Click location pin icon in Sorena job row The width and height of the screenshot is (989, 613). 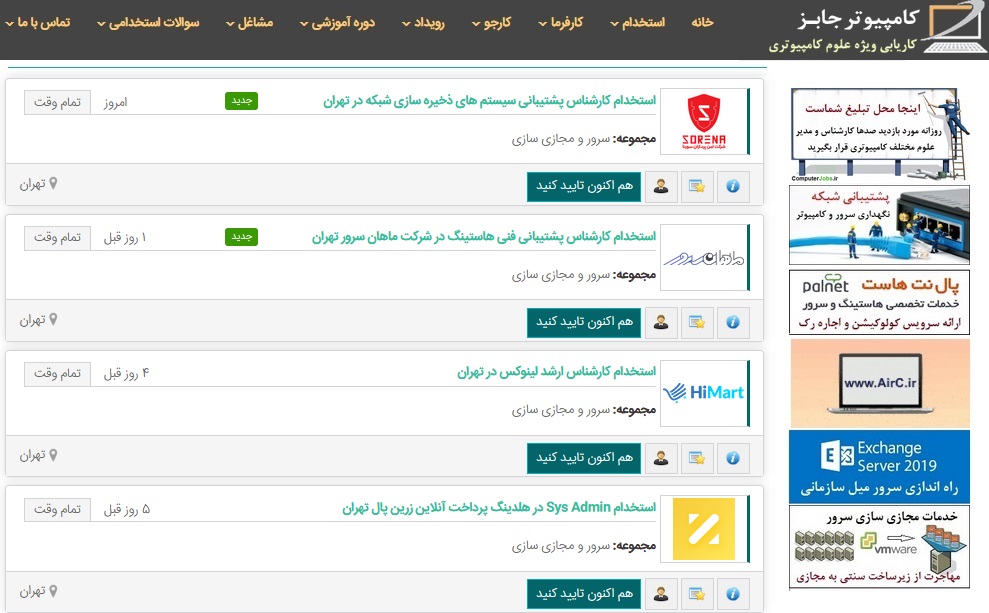click(54, 184)
